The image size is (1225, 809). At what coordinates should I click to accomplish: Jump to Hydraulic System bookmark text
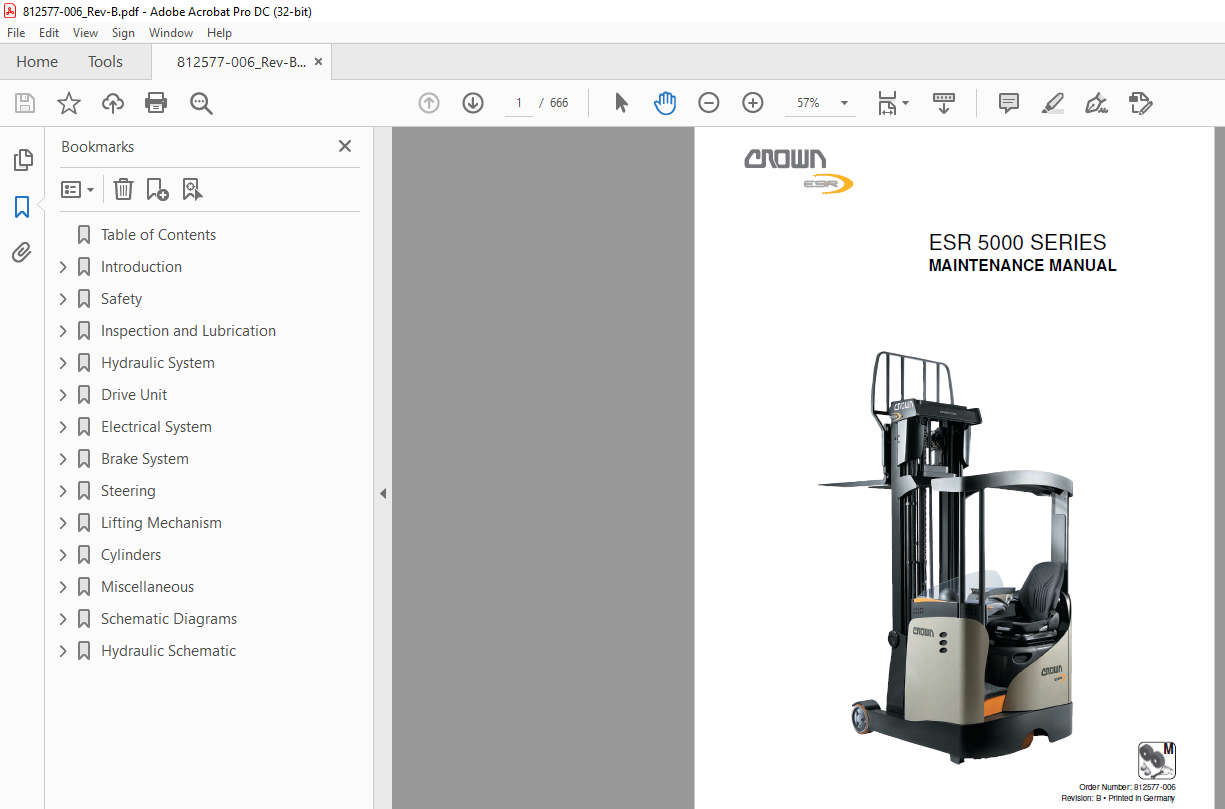click(x=158, y=363)
